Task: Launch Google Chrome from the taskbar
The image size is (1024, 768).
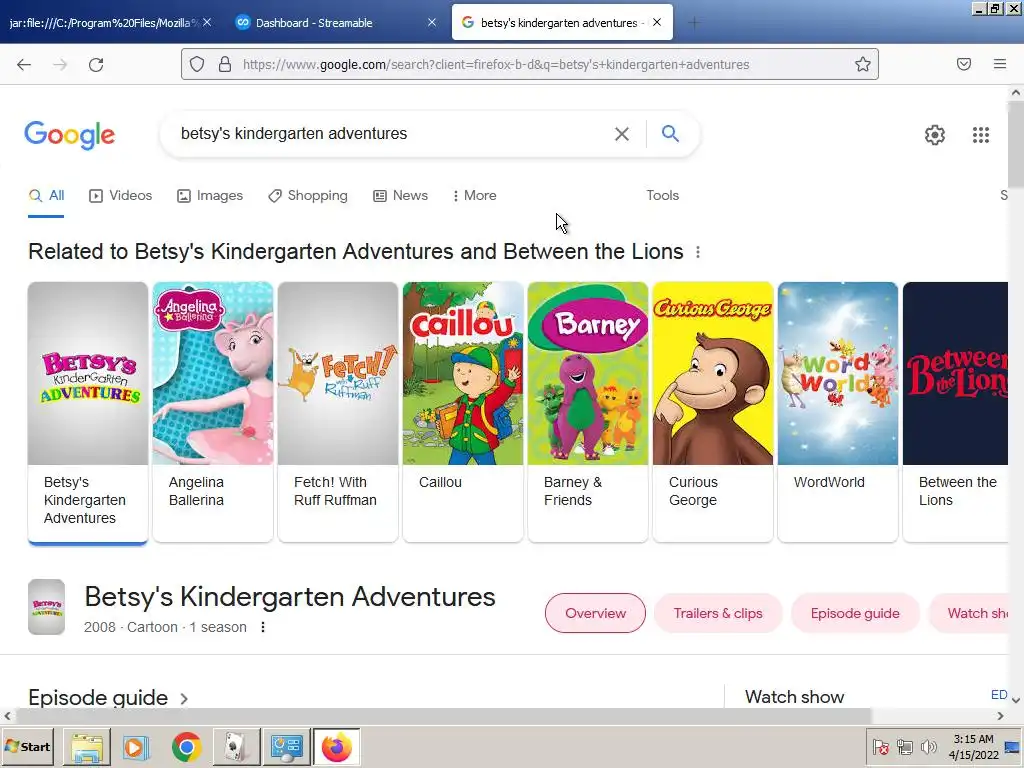Action: (187, 746)
